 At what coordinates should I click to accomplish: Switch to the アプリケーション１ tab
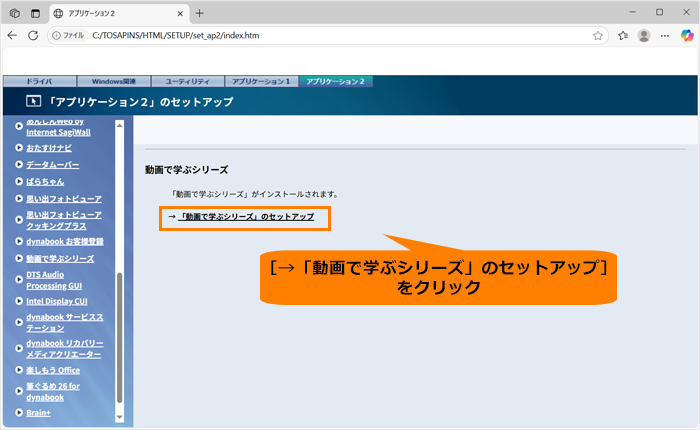(261, 81)
